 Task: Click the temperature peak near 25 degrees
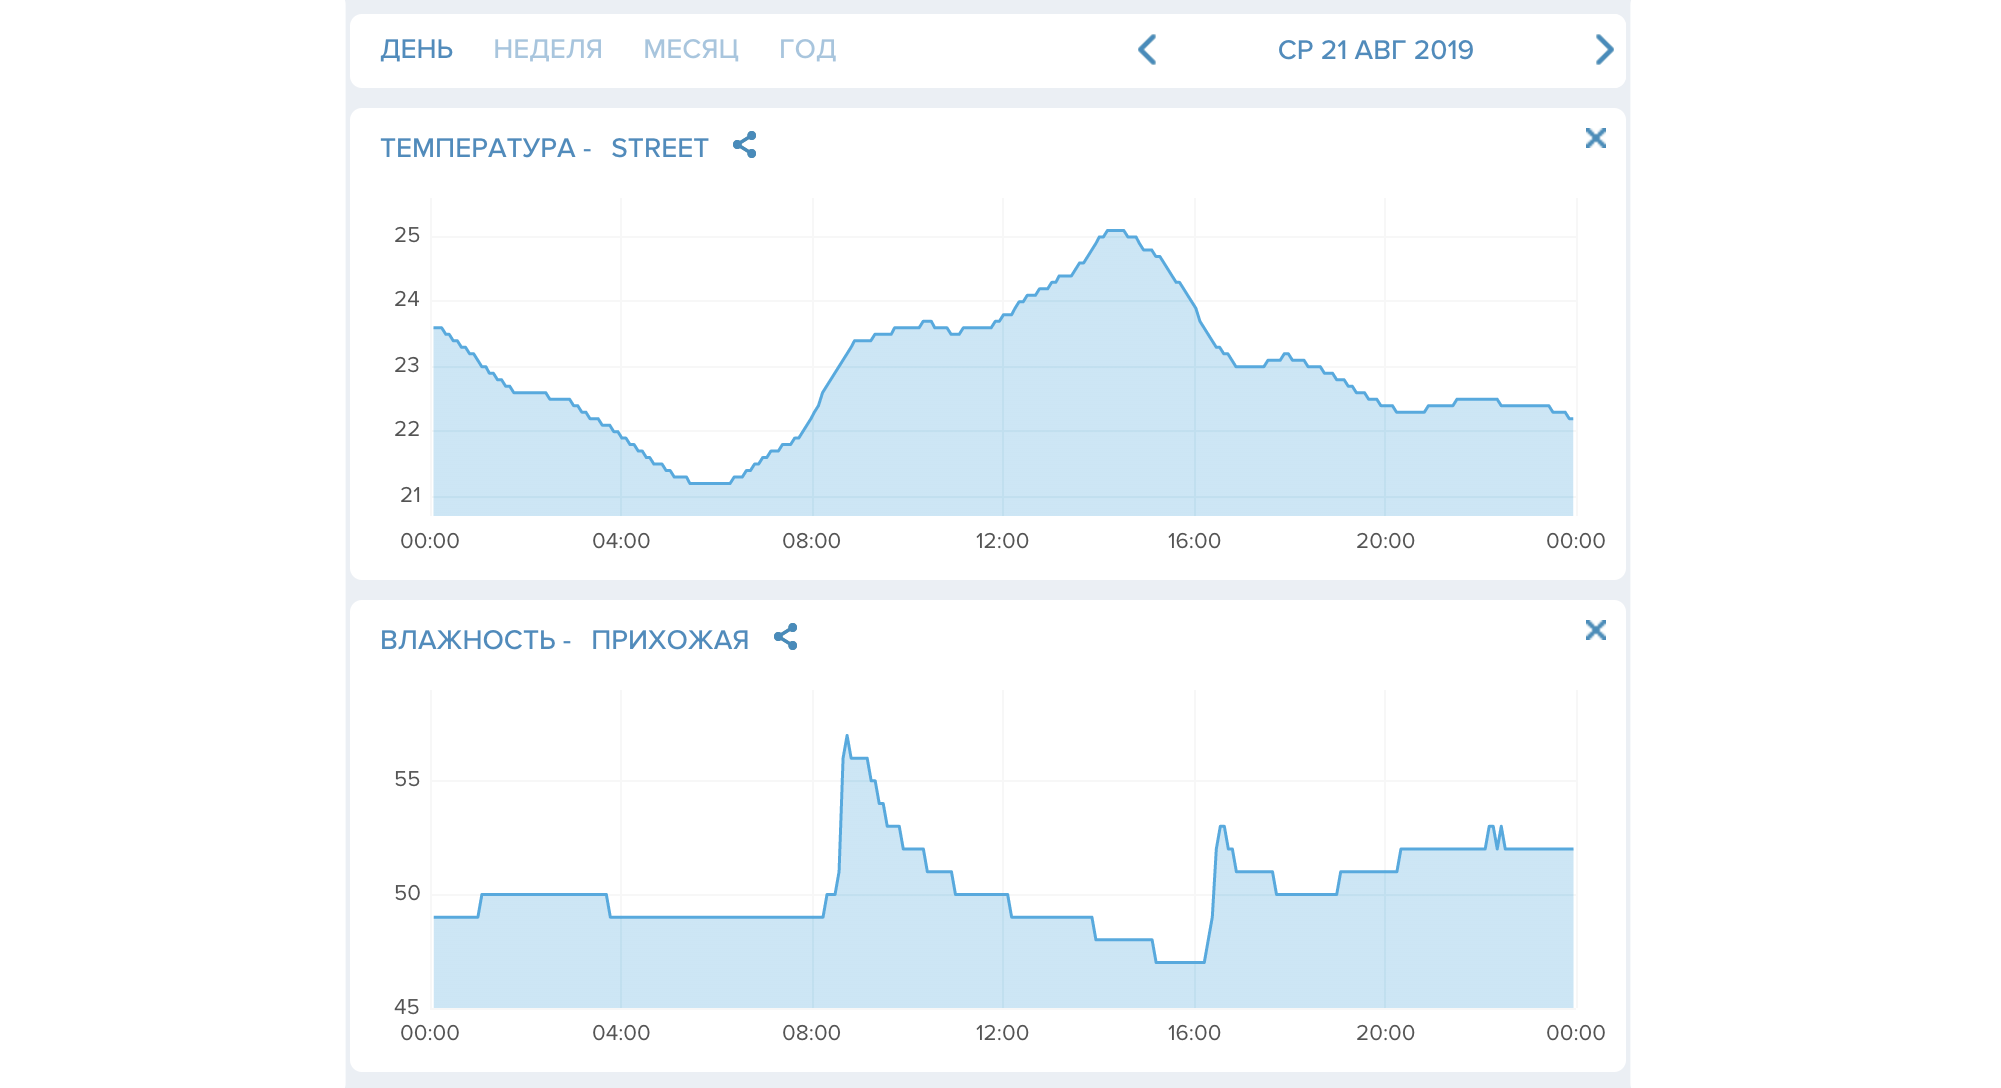click(1115, 231)
